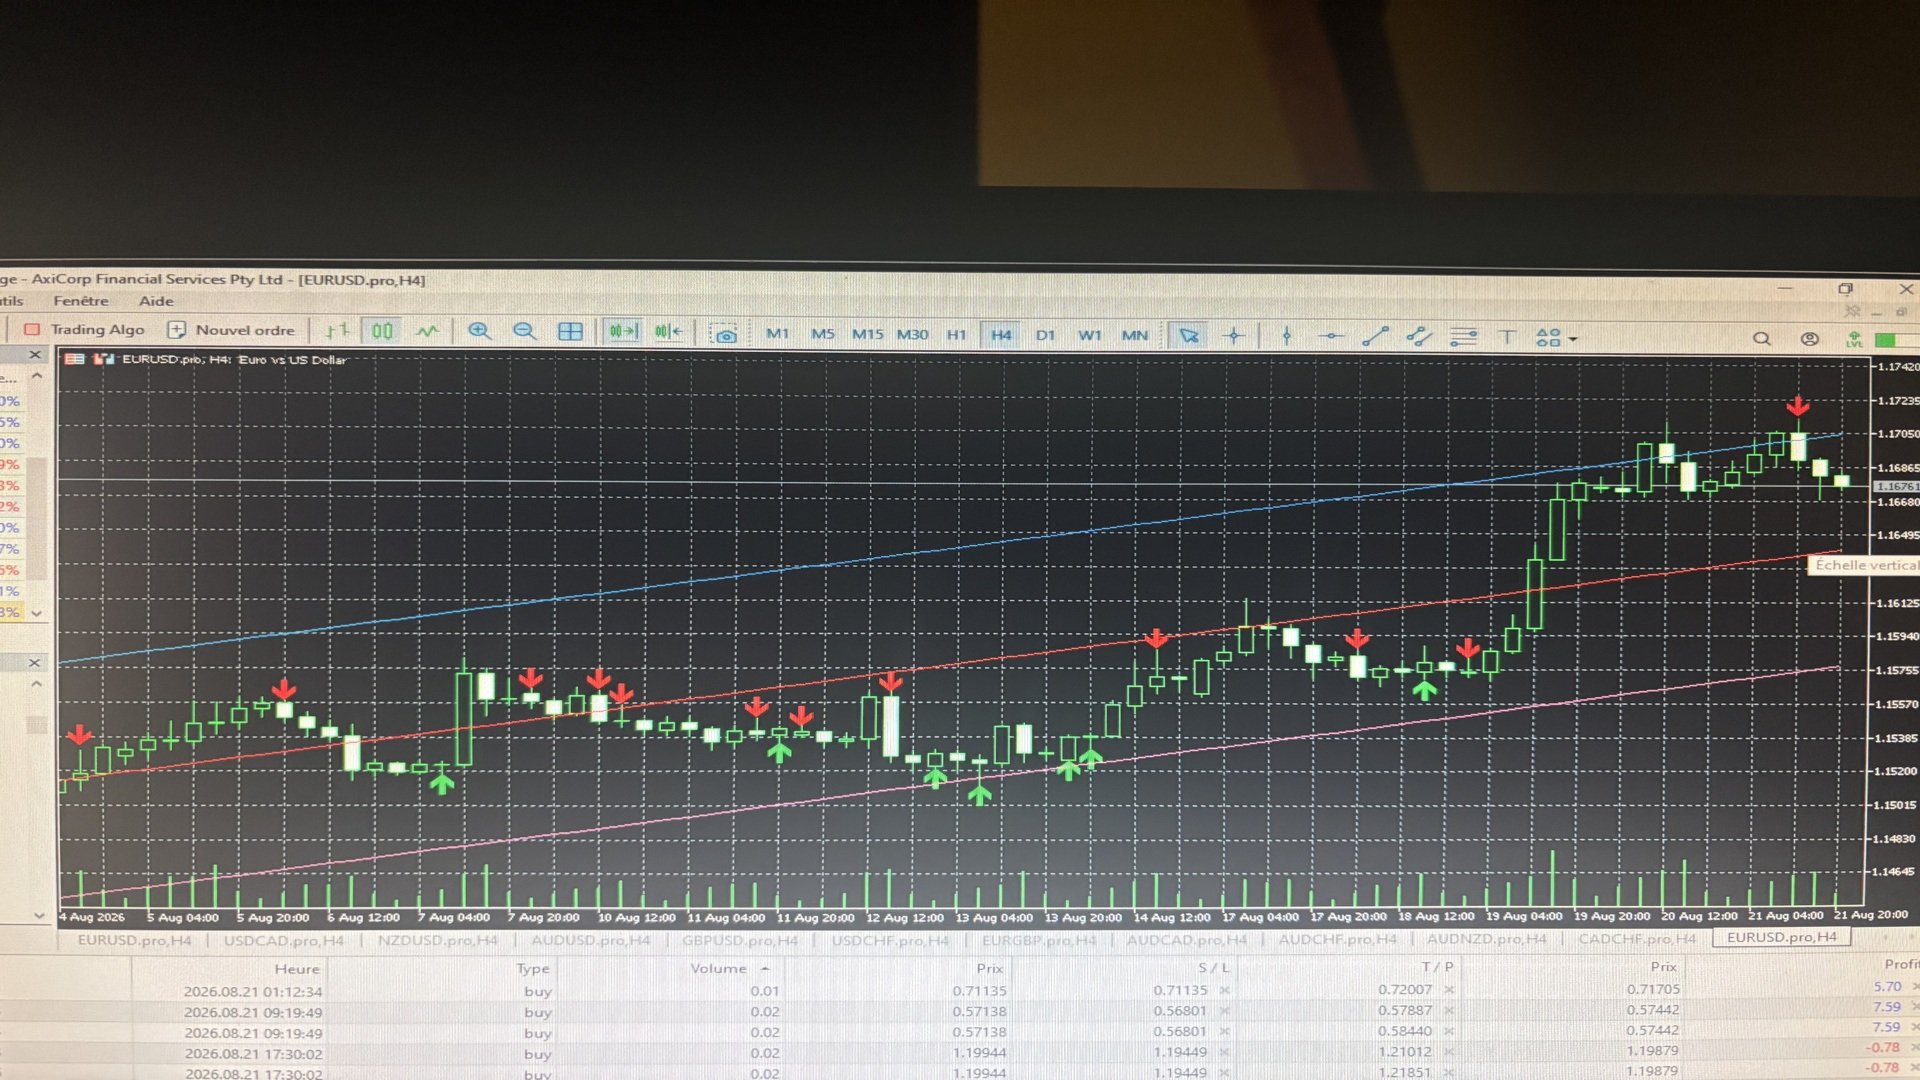1920x1080 pixels.
Task: Click the search magnifier icon
Action: 1762,339
